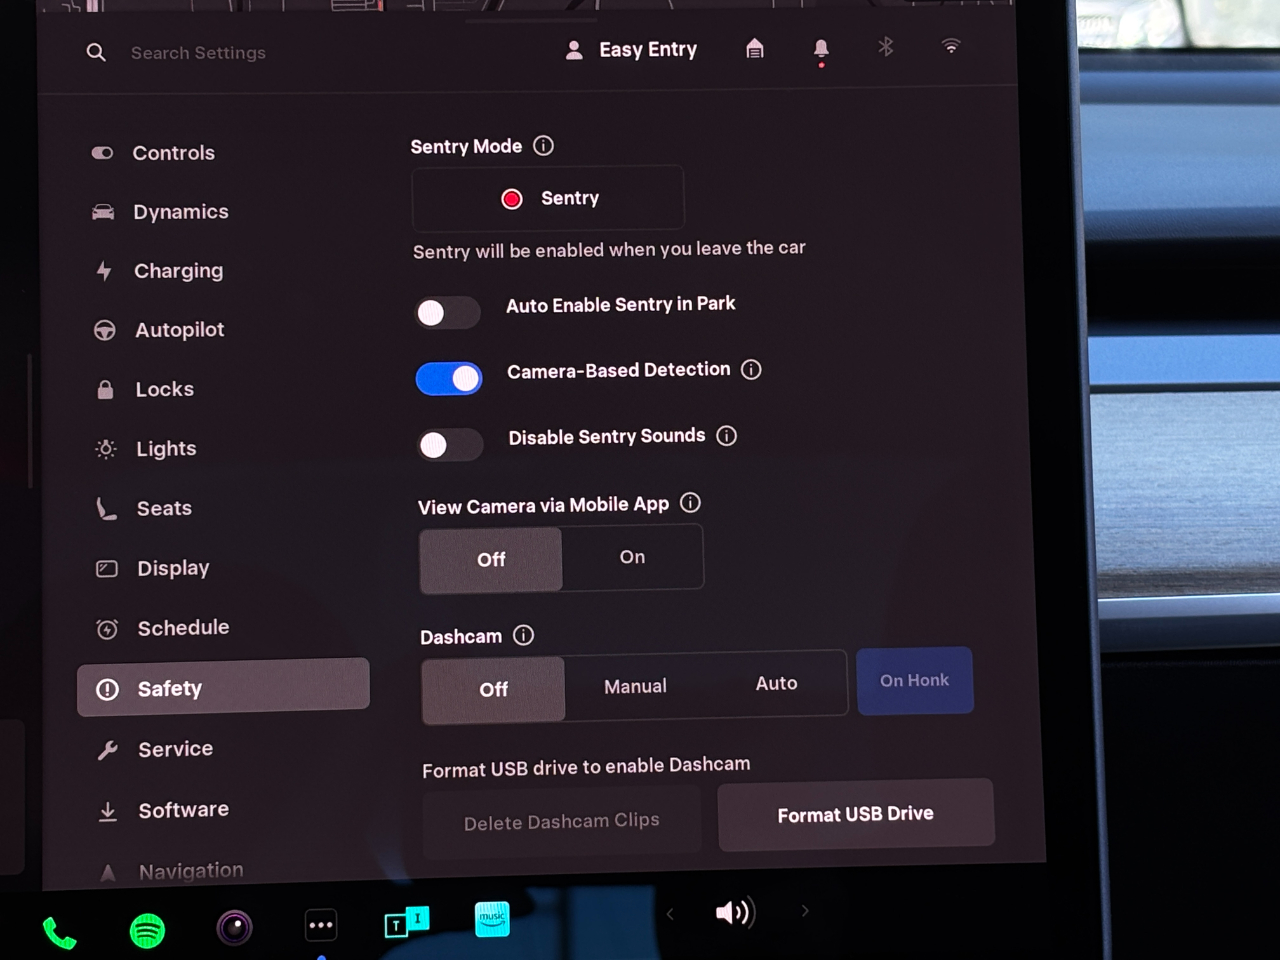
Task: Go to the Display settings section
Action: coord(173,568)
